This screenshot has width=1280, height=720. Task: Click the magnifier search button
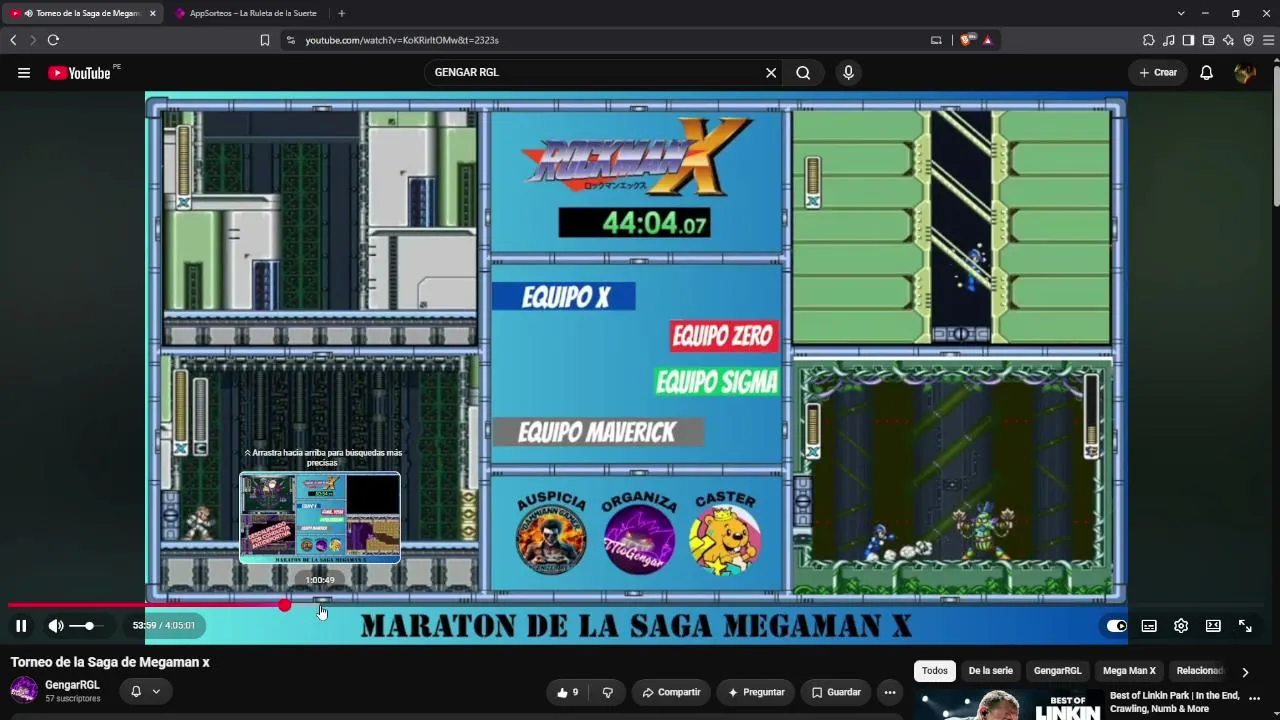803,73
